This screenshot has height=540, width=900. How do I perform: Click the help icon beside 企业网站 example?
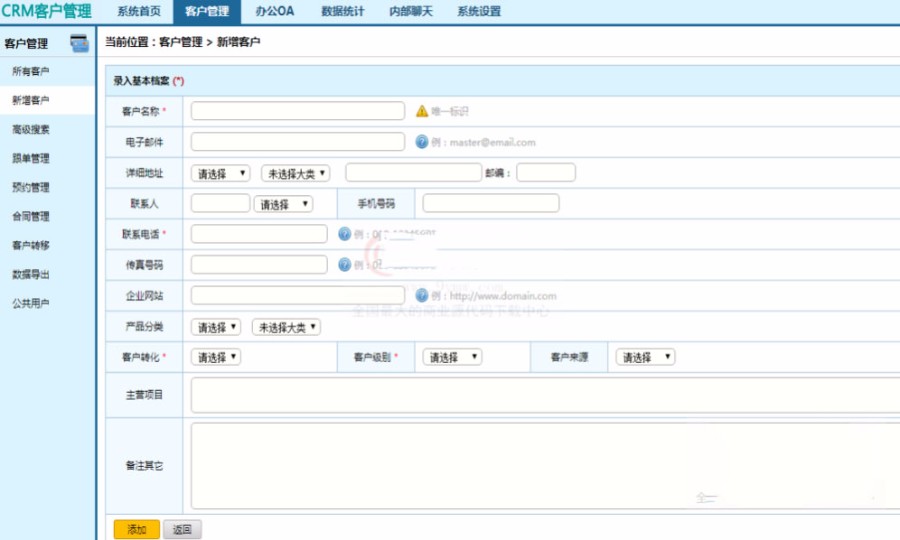pos(422,295)
